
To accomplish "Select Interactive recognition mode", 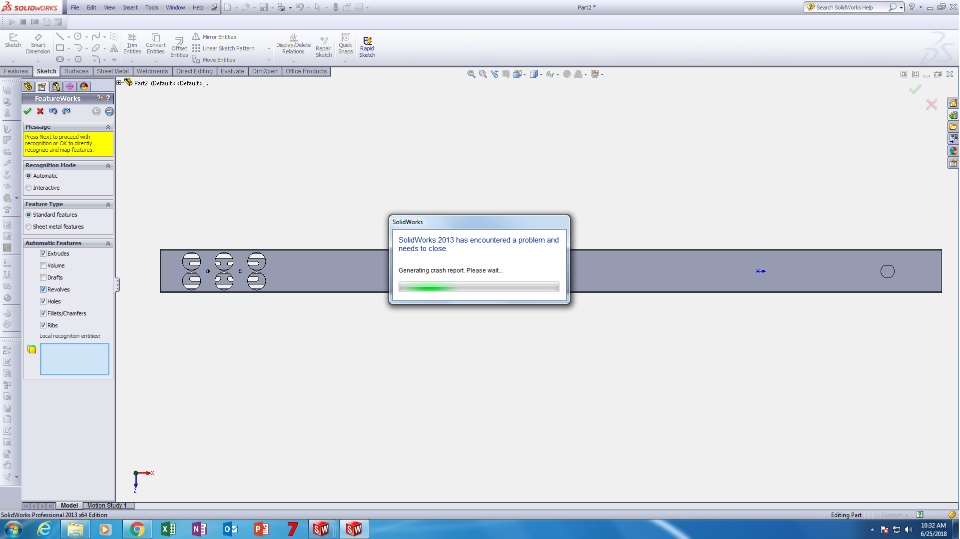I will [x=28, y=188].
